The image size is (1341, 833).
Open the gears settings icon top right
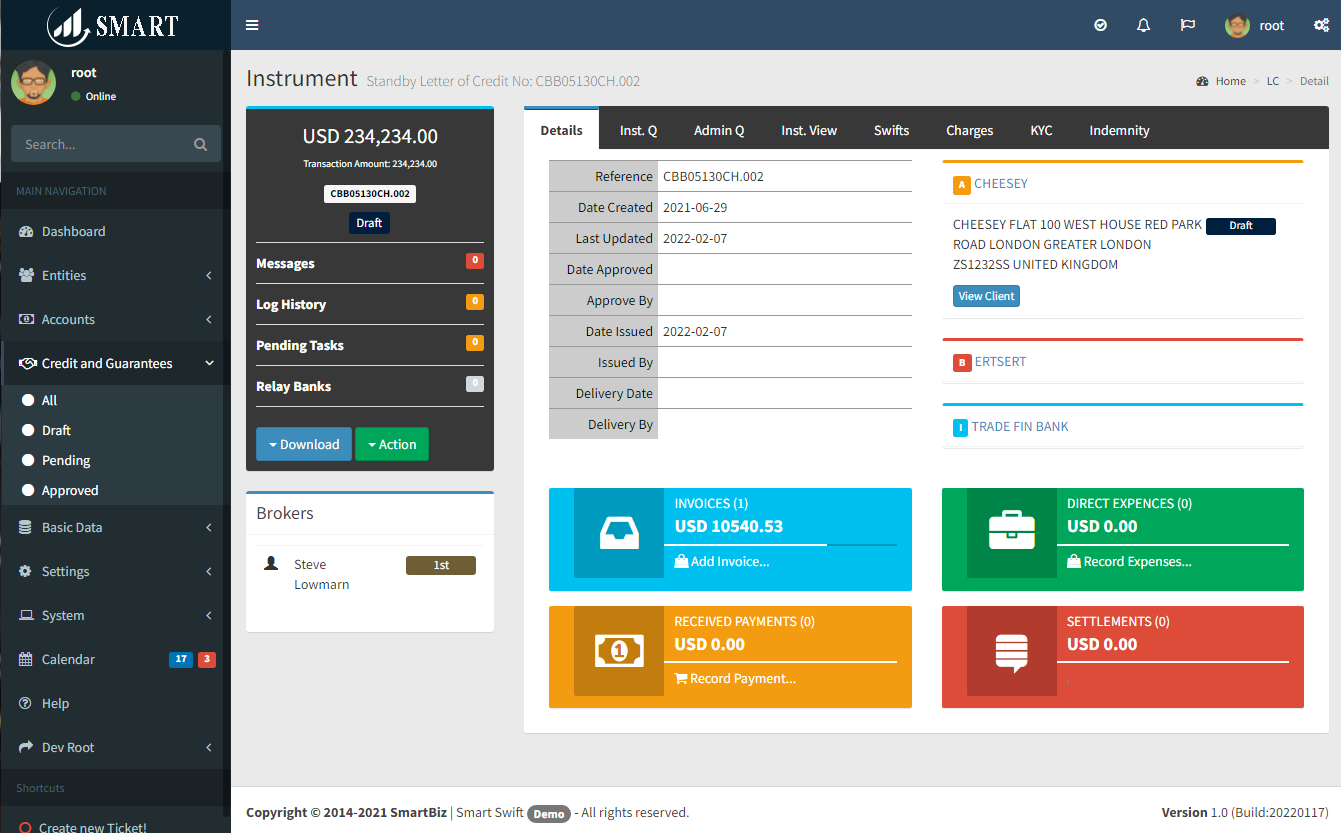1321,25
